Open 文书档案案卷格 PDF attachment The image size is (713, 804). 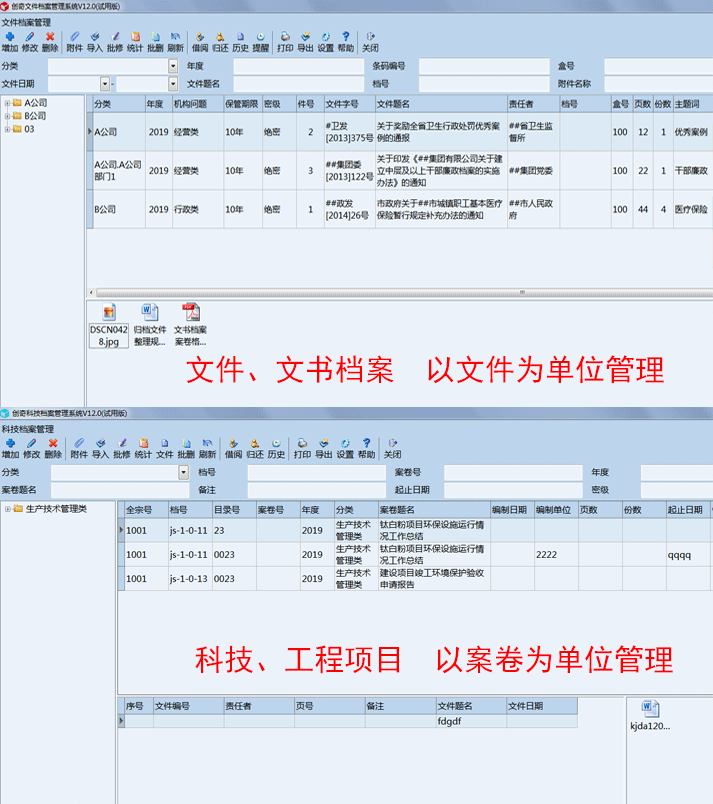click(x=190, y=325)
